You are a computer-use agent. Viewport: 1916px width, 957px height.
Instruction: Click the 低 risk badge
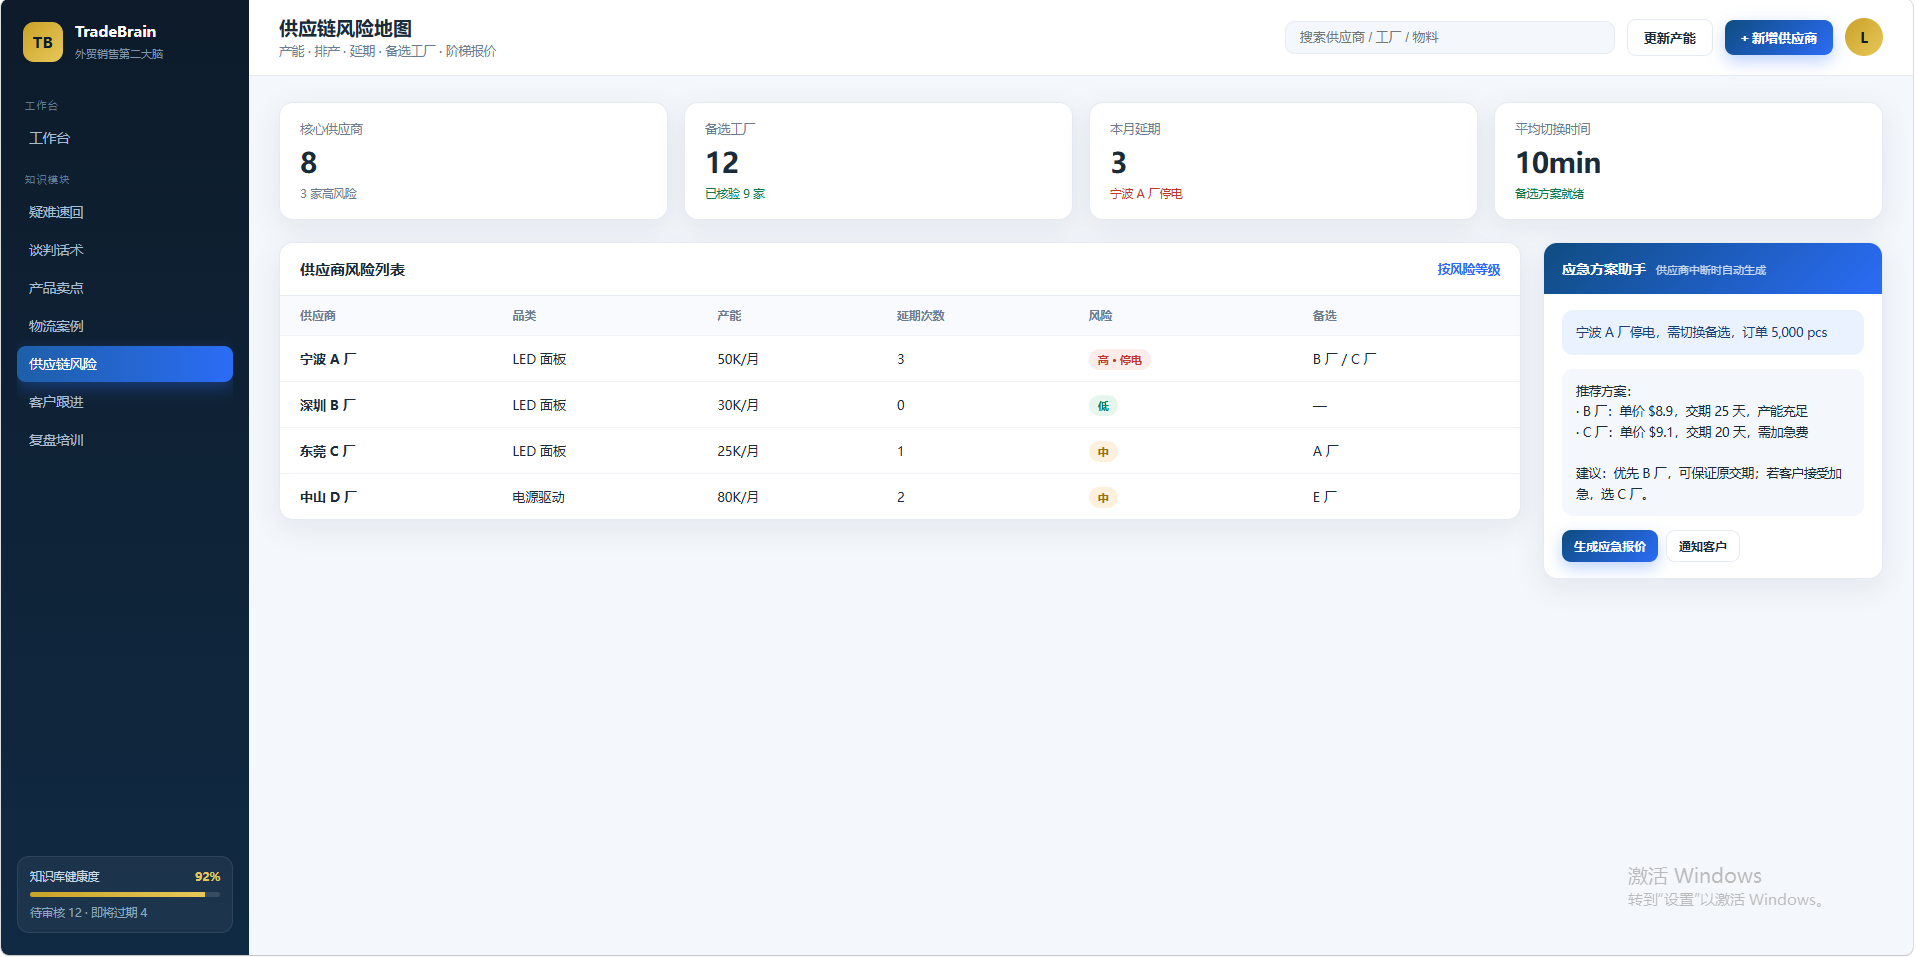[1103, 406]
